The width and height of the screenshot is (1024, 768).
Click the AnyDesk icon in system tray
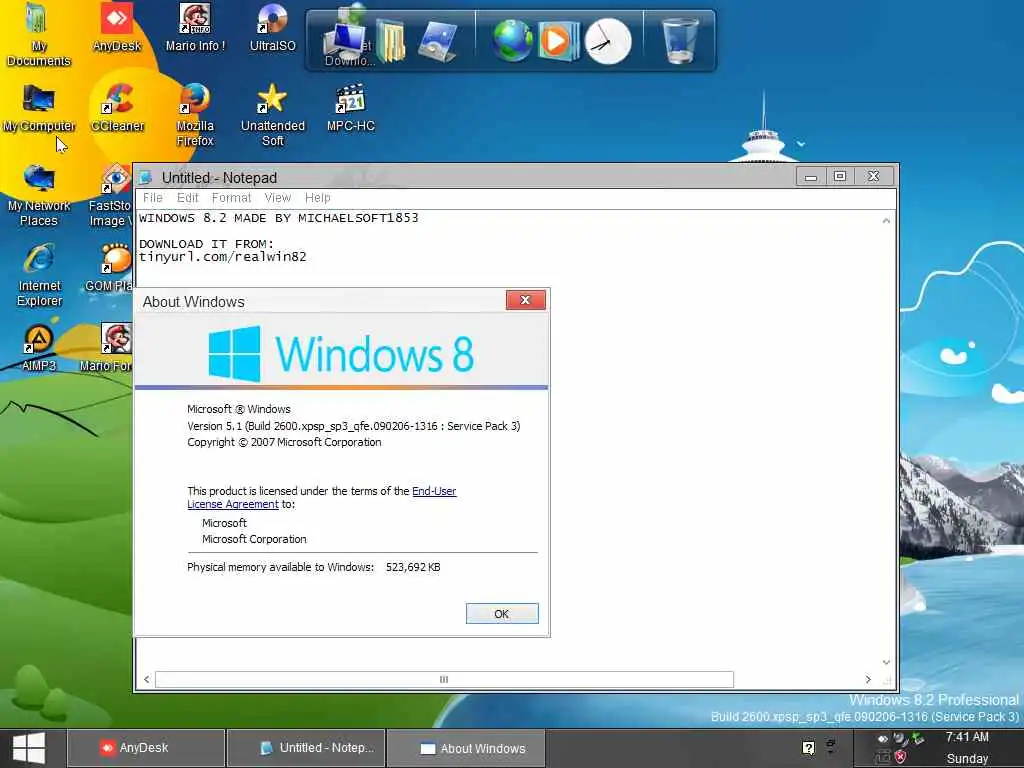882,739
